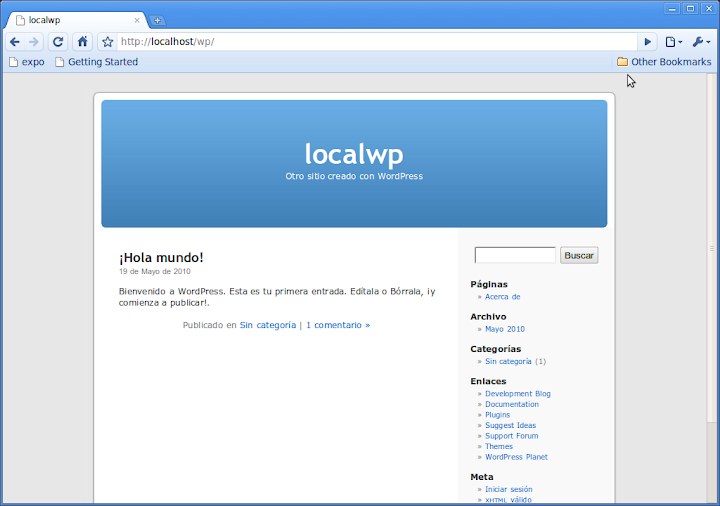Open the 1 comentario » link

[x=338, y=325]
